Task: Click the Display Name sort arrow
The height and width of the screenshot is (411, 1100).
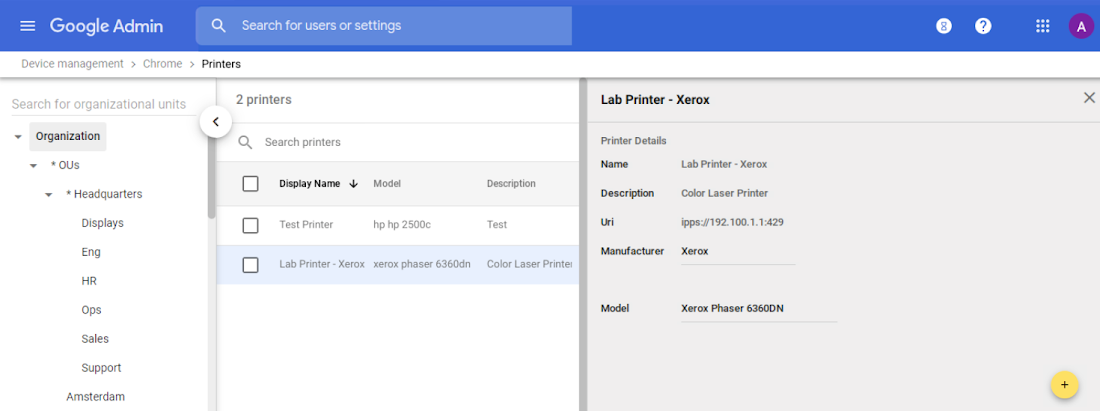Action: pyautogui.click(x=354, y=184)
